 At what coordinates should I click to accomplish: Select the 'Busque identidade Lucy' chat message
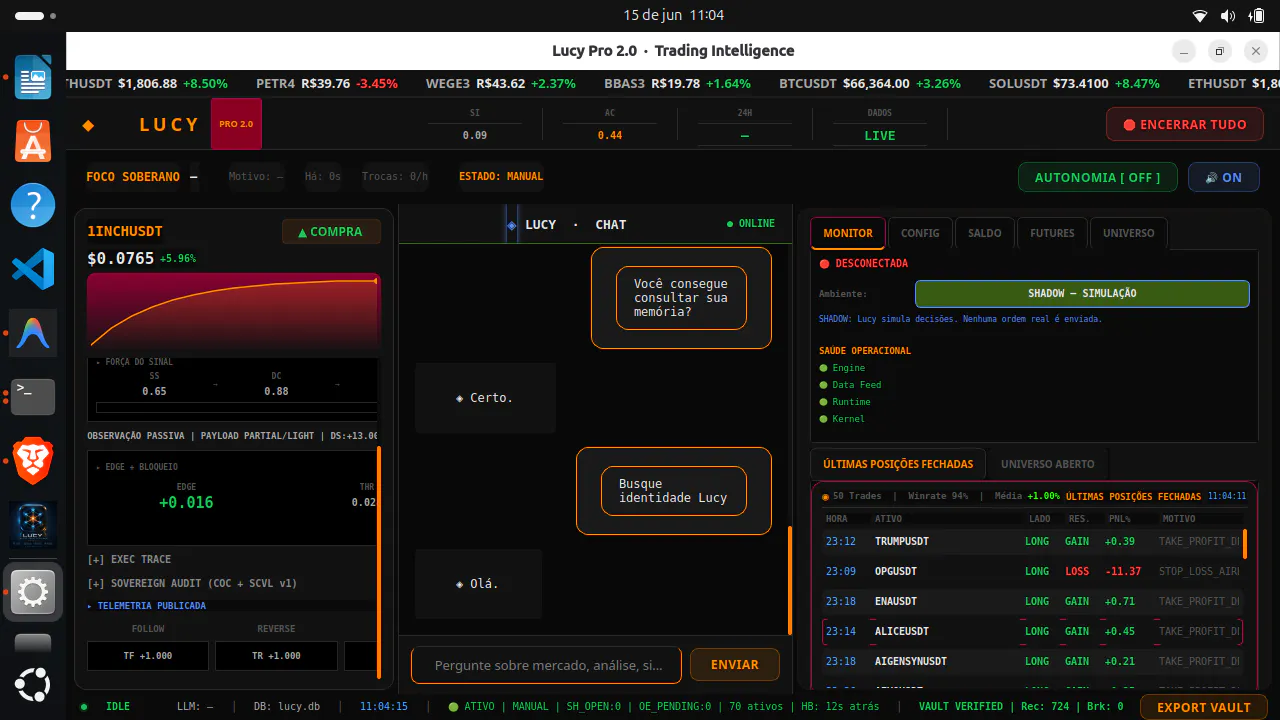[x=673, y=491]
